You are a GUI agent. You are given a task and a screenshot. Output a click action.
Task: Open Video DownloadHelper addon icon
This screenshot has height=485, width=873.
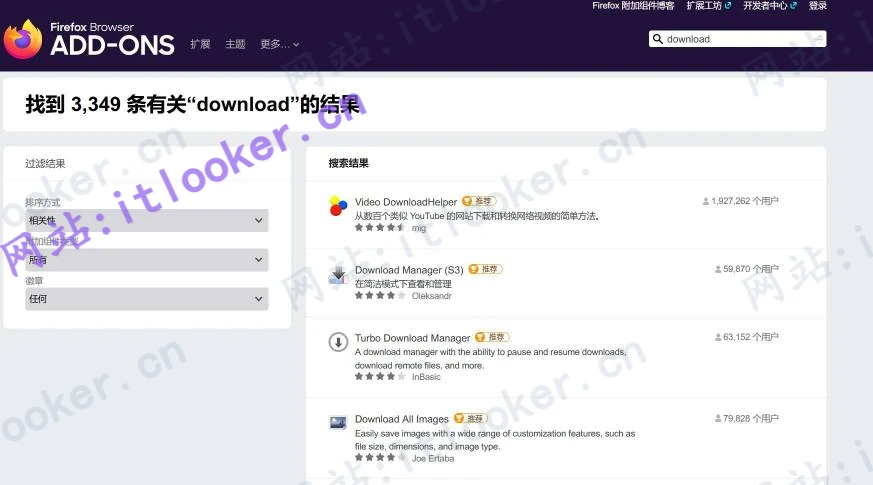(338, 206)
